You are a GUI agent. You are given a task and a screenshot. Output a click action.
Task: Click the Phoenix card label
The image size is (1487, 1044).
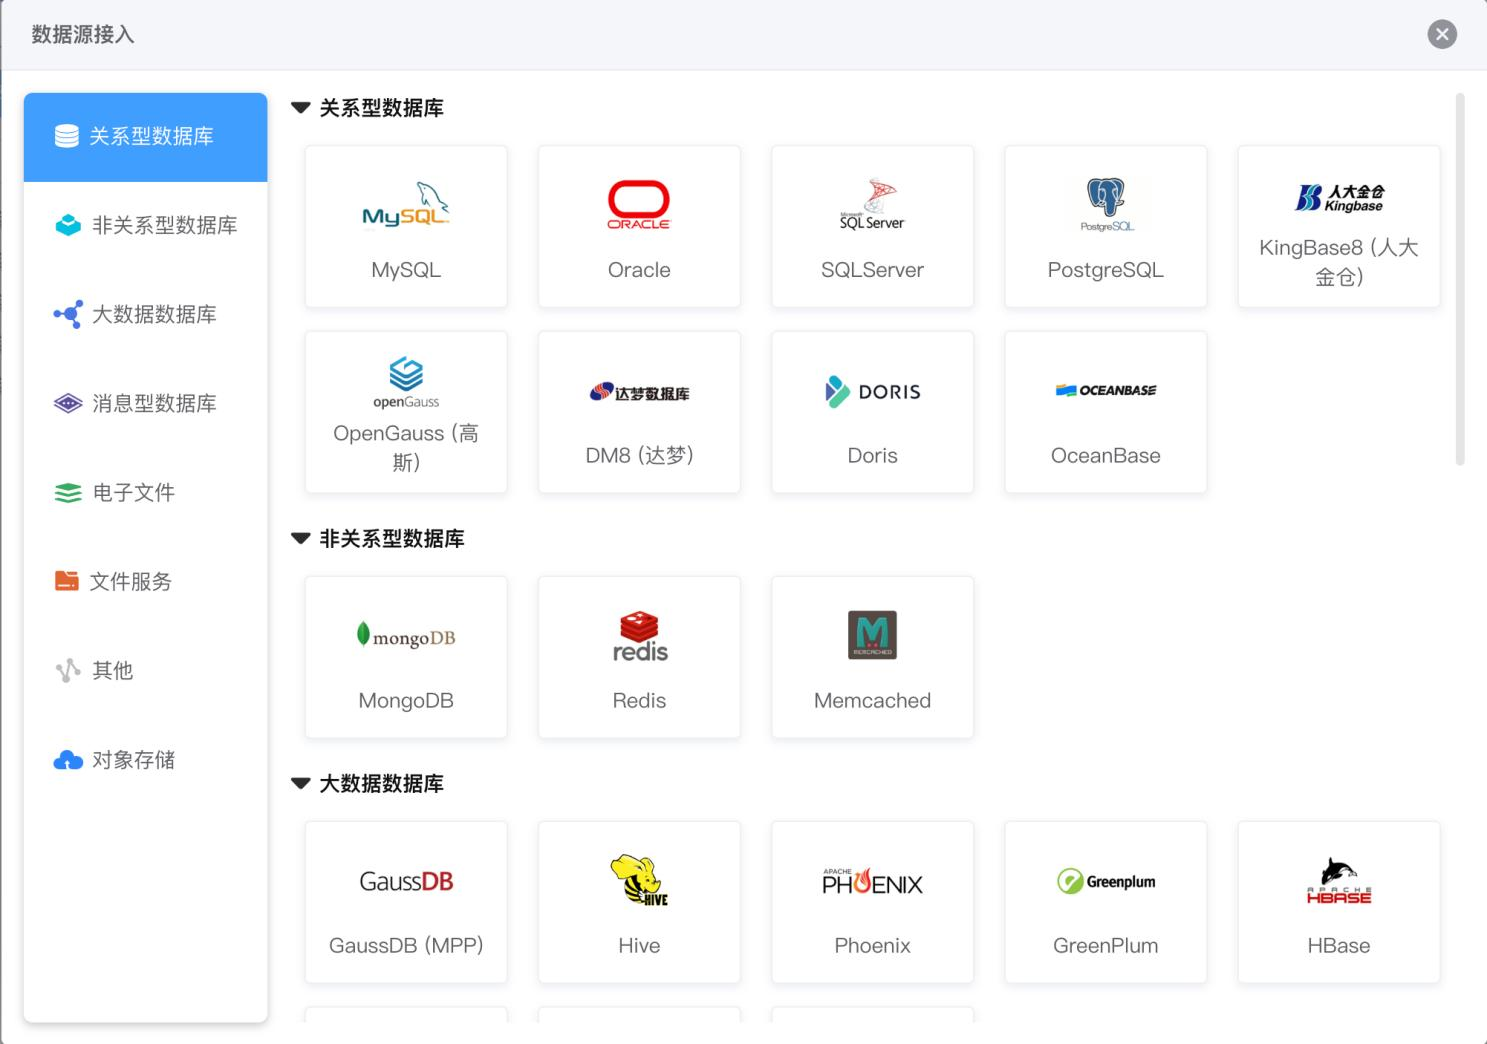[872, 946]
